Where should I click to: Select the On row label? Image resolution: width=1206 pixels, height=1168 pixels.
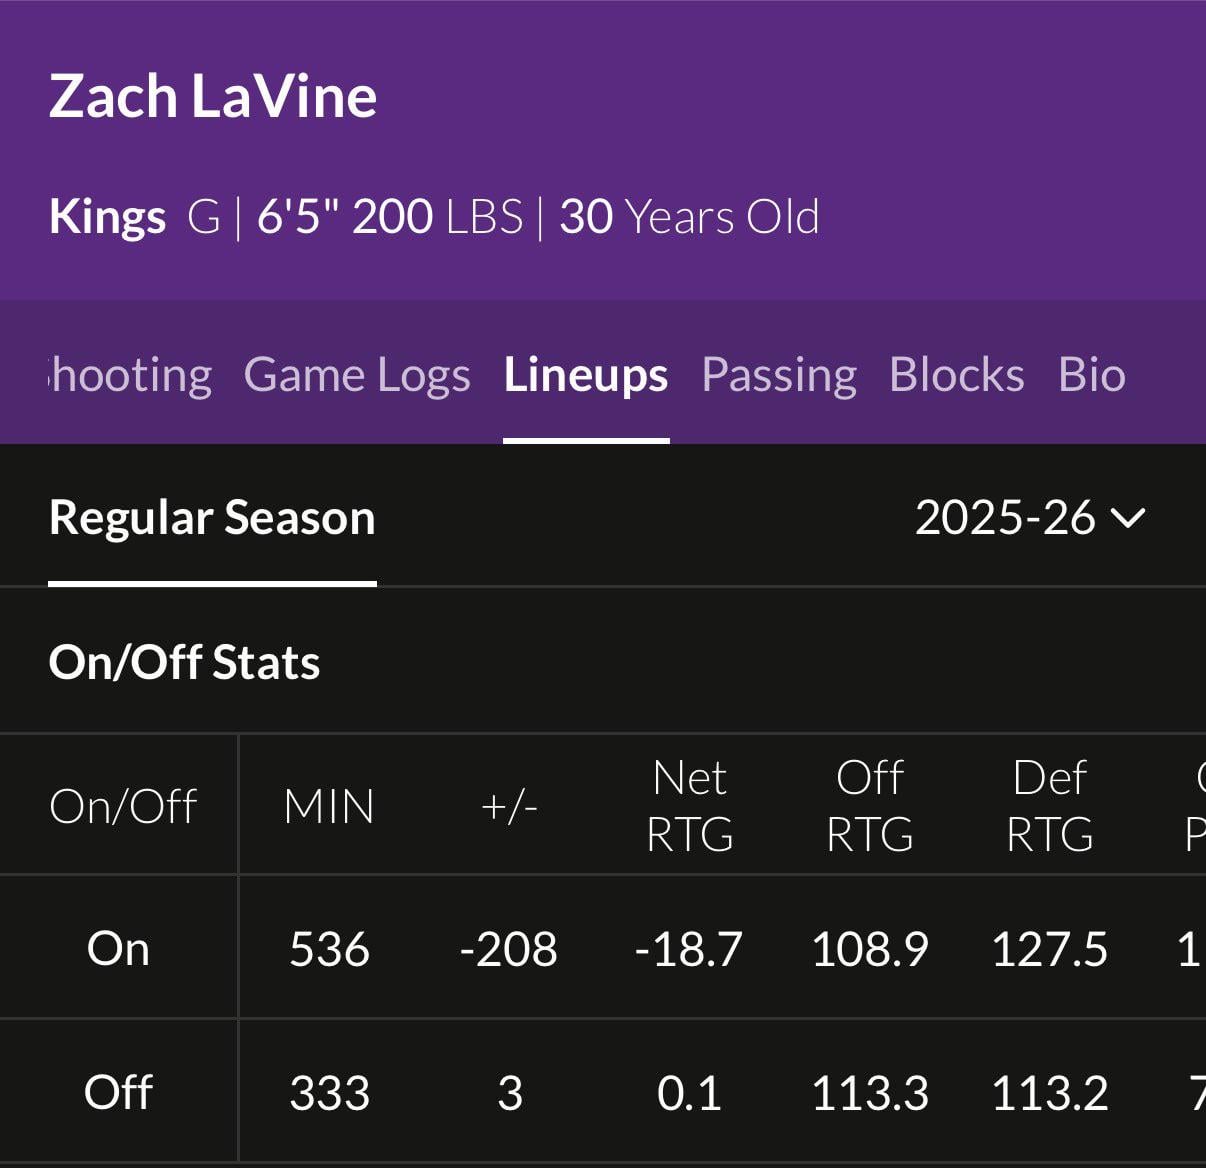(x=118, y=948)
